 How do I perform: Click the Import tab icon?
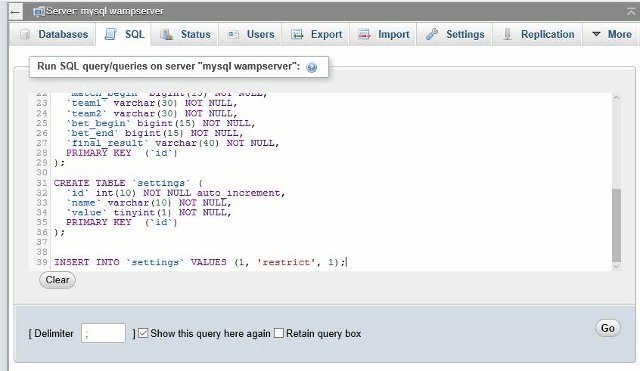tap(364, 34)
